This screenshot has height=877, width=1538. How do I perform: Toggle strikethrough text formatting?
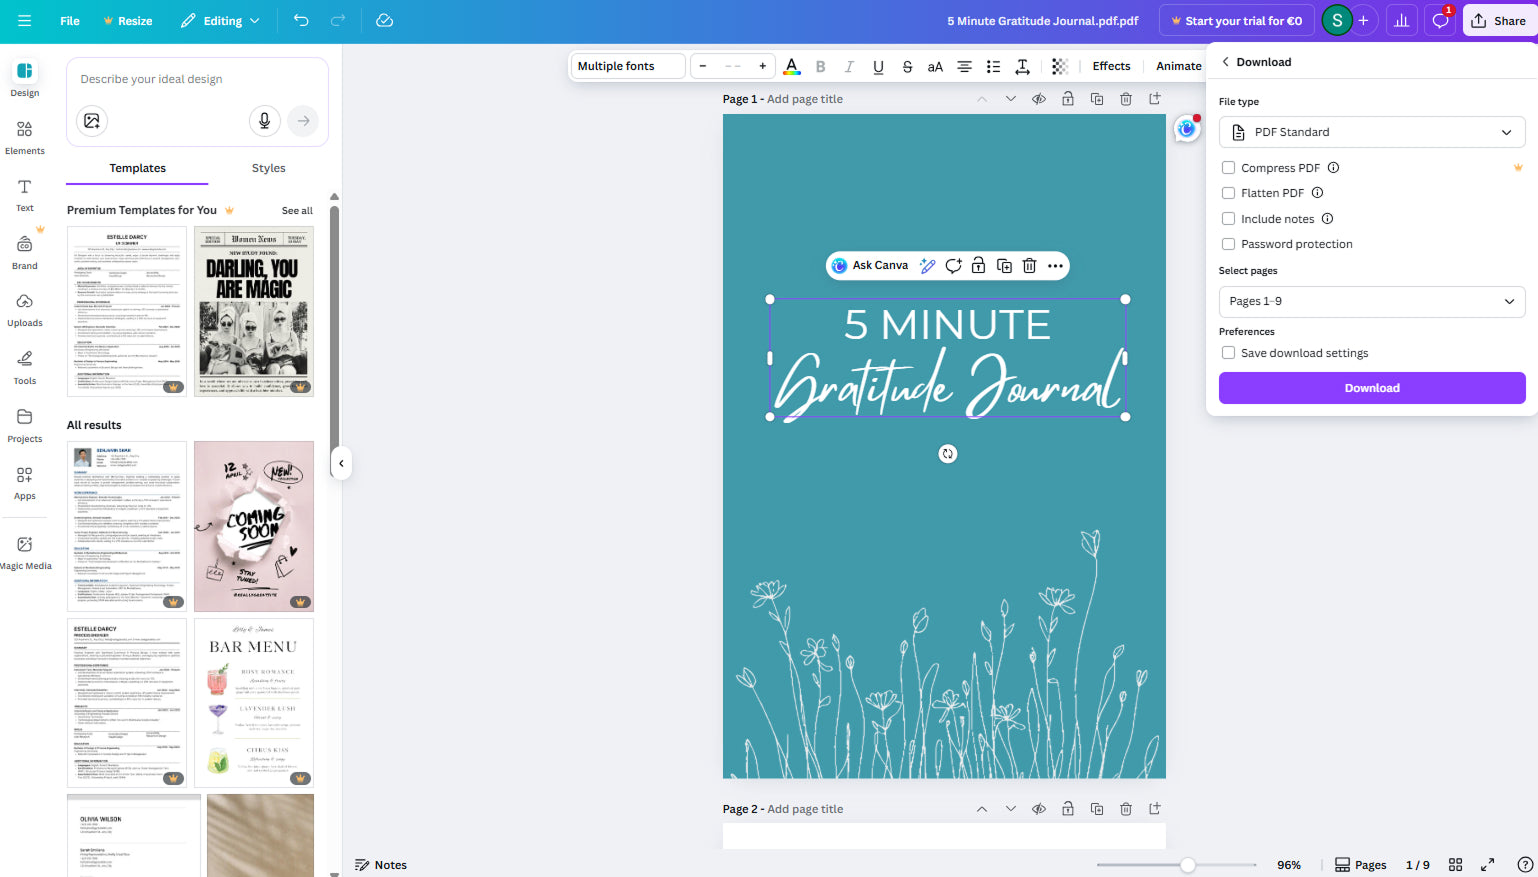(x=907, y=67)
